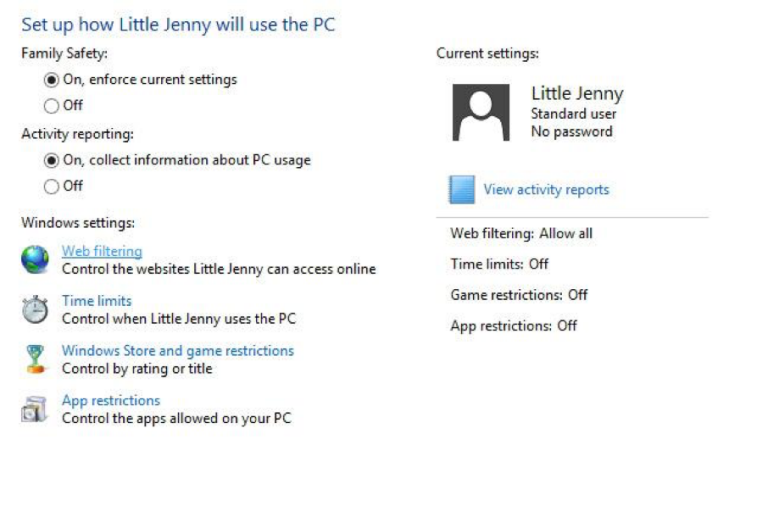The width and height of the screenshot is (768, 512).
Task: Open the Time limits settings link
Action: tap(96, 300)
